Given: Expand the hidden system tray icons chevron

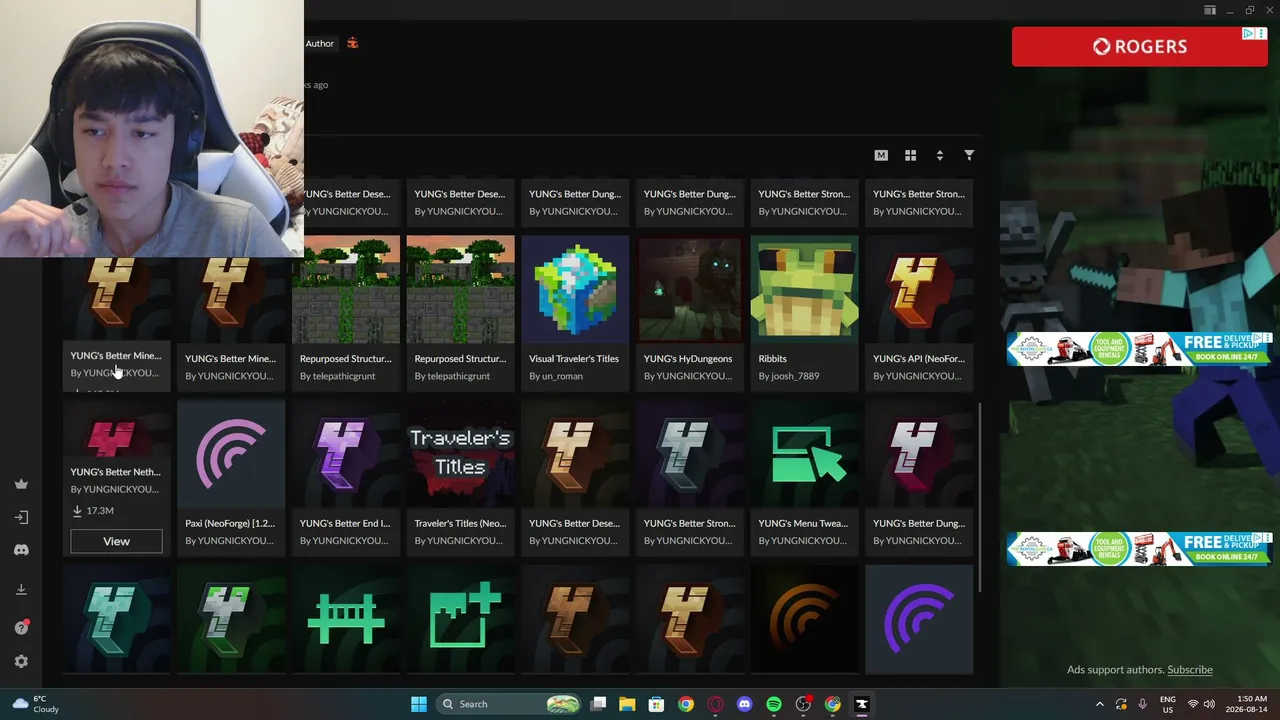Looking at the screenshot, I should tap(1100, 704).
